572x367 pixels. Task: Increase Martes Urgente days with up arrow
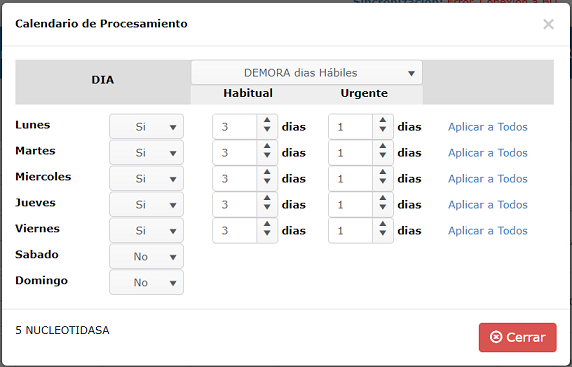383,146
